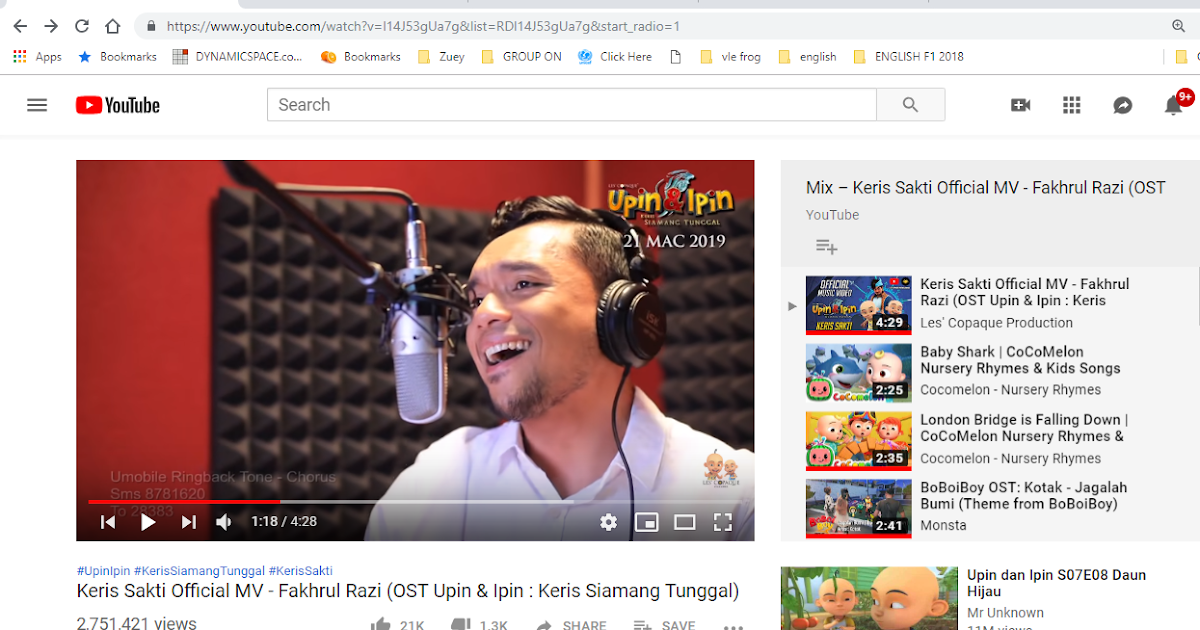
Task: Skip to next video in player
Action: click(x=188, y=522)
